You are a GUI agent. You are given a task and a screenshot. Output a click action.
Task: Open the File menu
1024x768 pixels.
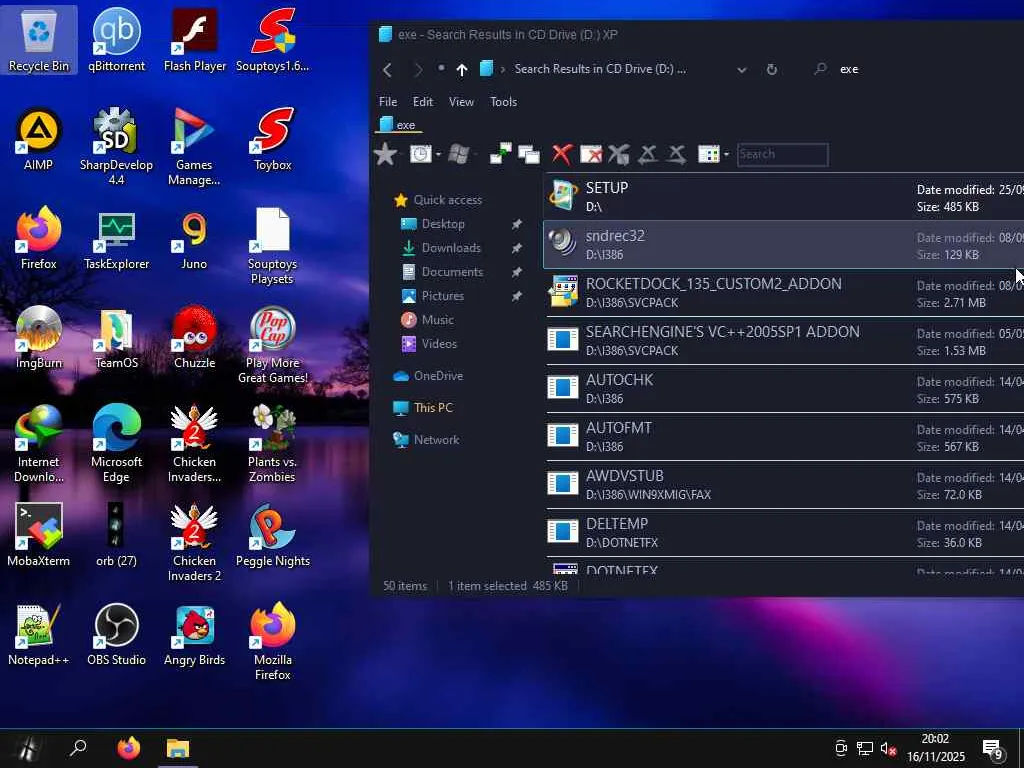pyautogui.click(x=388, y=102)
